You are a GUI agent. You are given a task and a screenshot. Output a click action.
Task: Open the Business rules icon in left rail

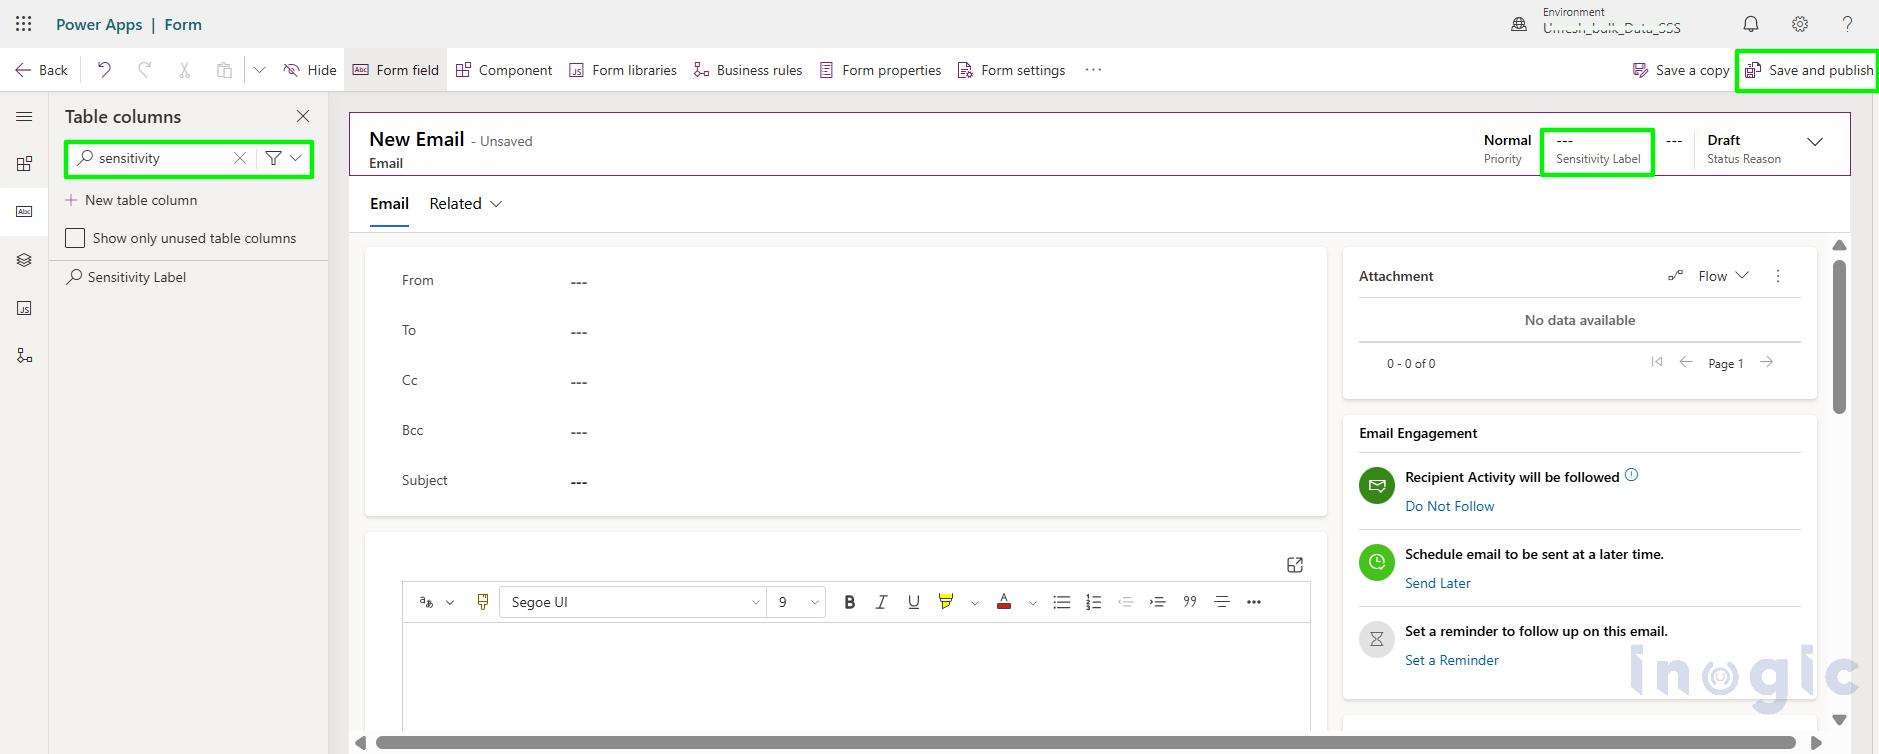click(24, 356)
